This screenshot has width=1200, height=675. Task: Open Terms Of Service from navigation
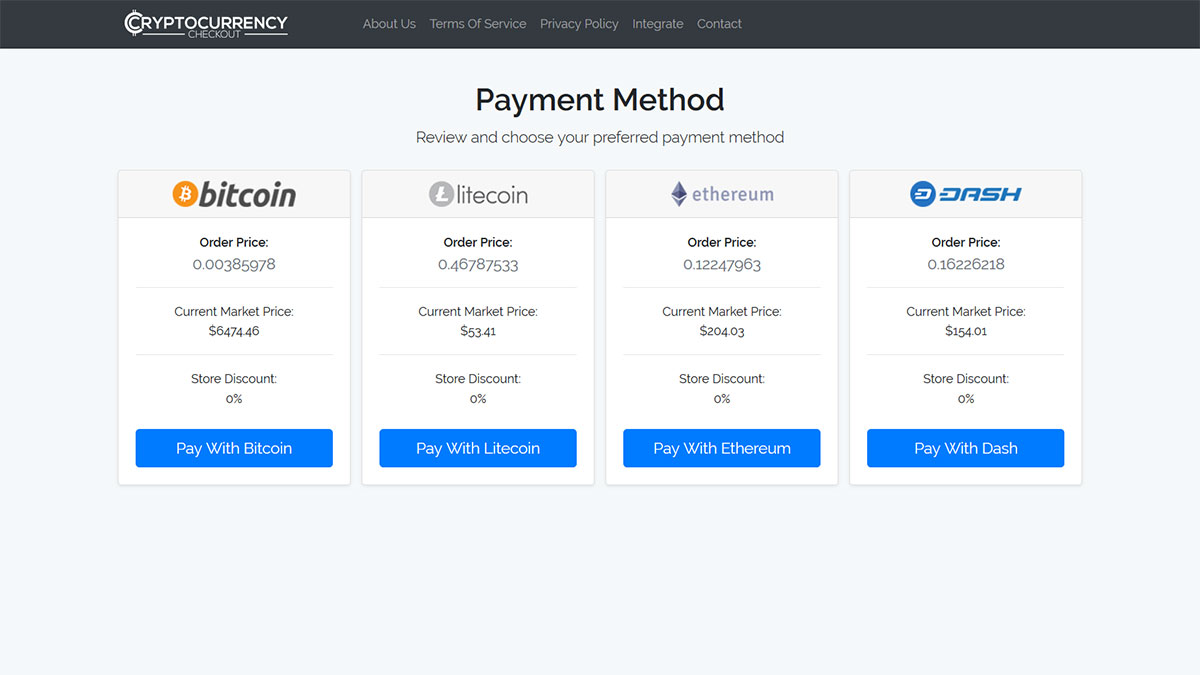[478, 24]
